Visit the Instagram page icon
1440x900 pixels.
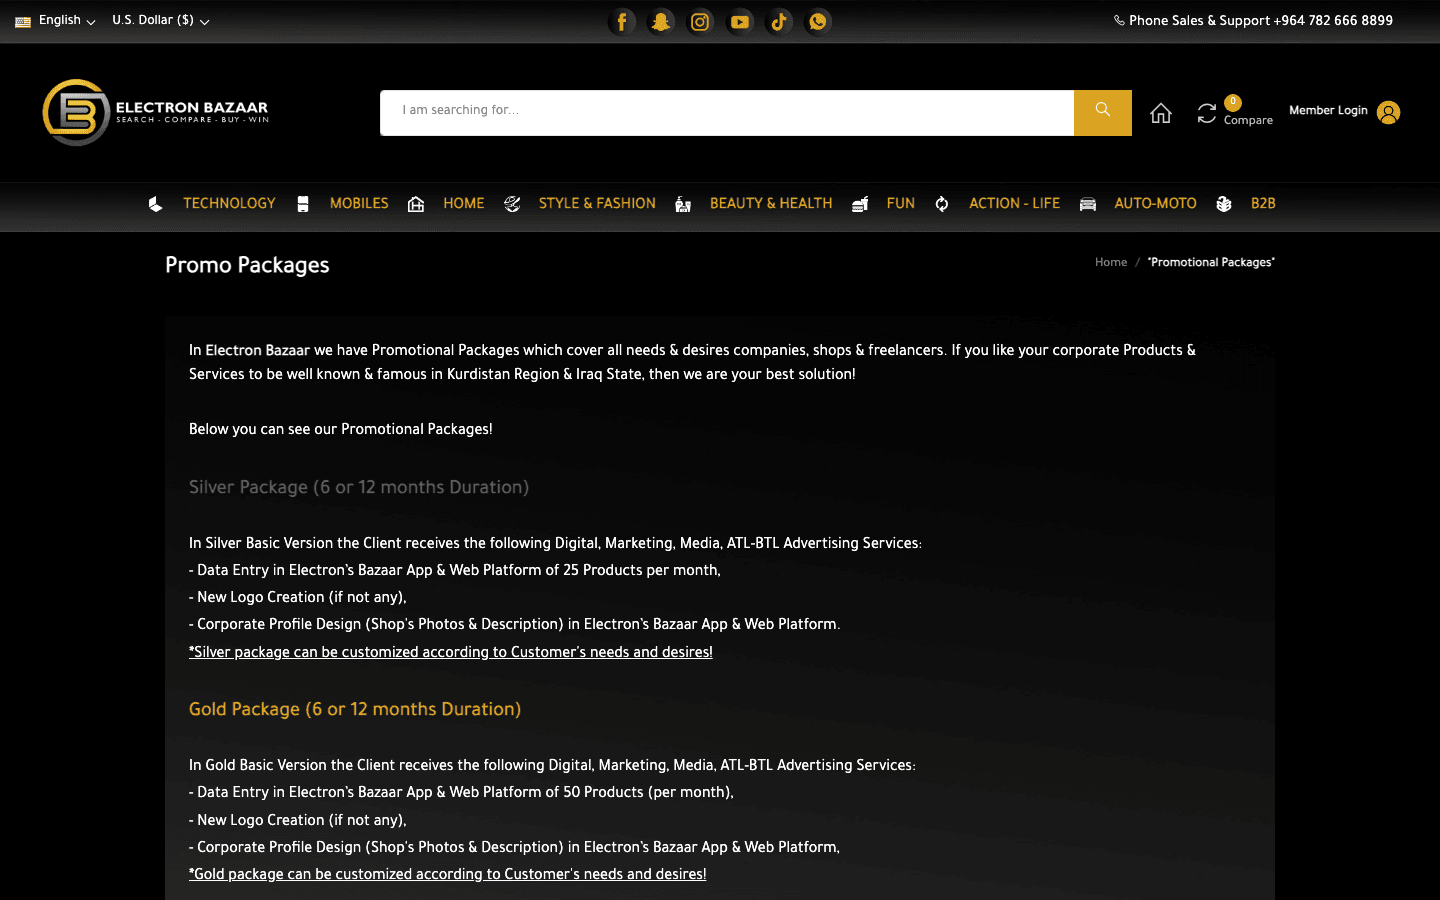pos(700,21)
